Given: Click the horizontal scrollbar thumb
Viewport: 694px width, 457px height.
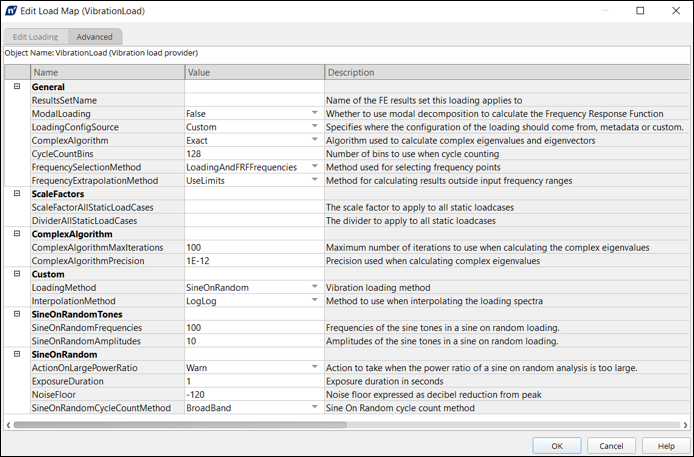Looking at the screenshot, I should click(180, 425).
